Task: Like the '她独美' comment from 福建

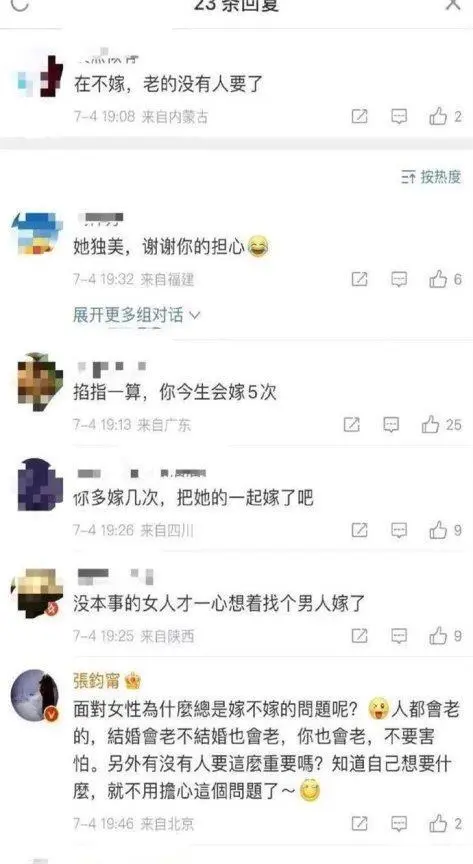Action: click(x=445, y=280)
